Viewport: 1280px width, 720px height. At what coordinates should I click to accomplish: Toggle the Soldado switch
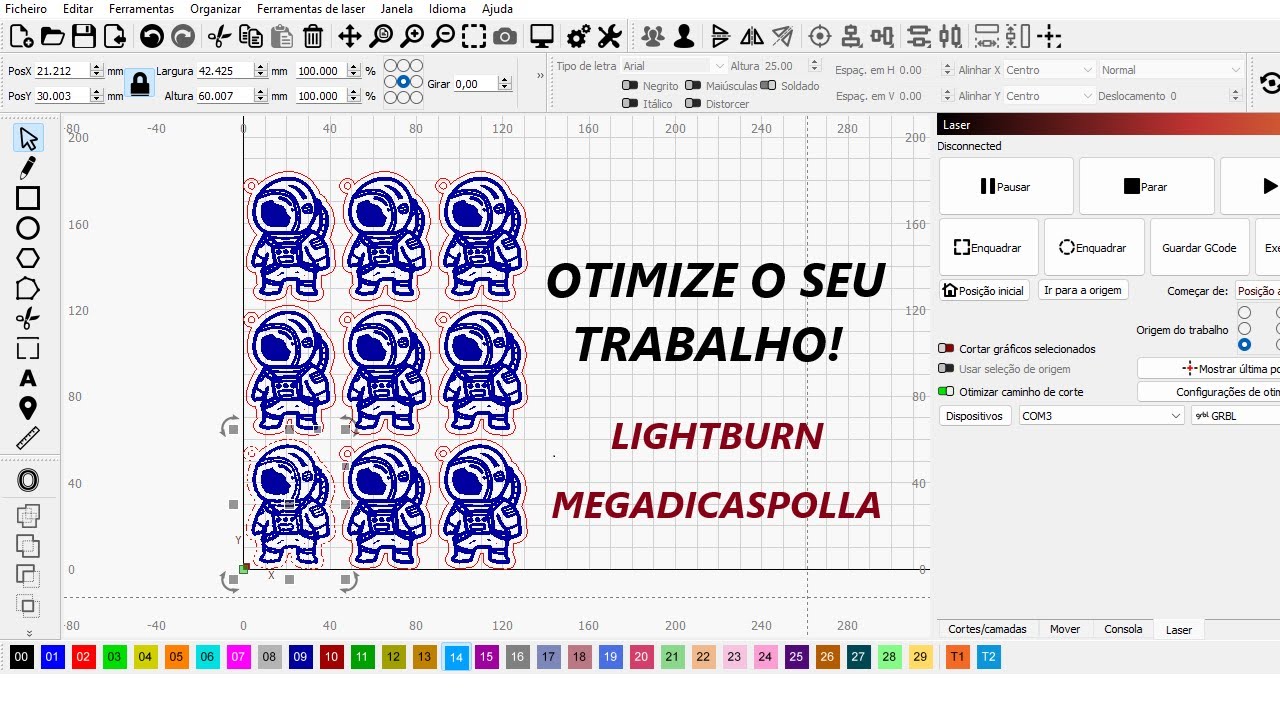click(x=768, y=86)
